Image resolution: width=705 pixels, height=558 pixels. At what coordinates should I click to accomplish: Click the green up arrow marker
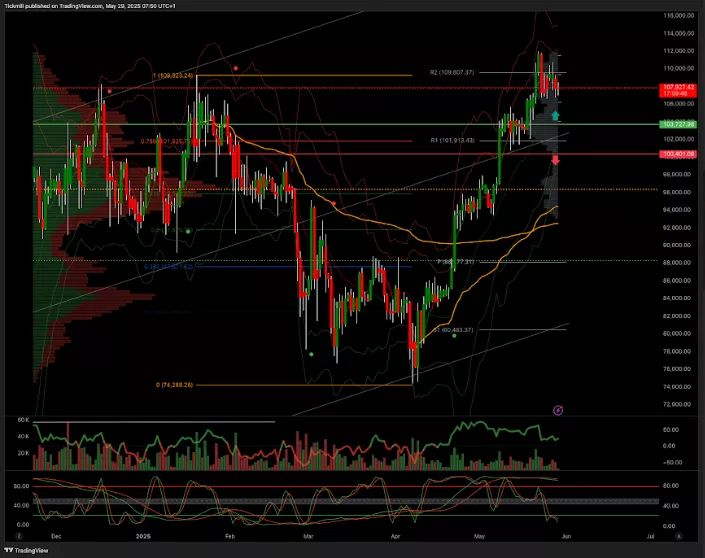[x=555, y=117]
